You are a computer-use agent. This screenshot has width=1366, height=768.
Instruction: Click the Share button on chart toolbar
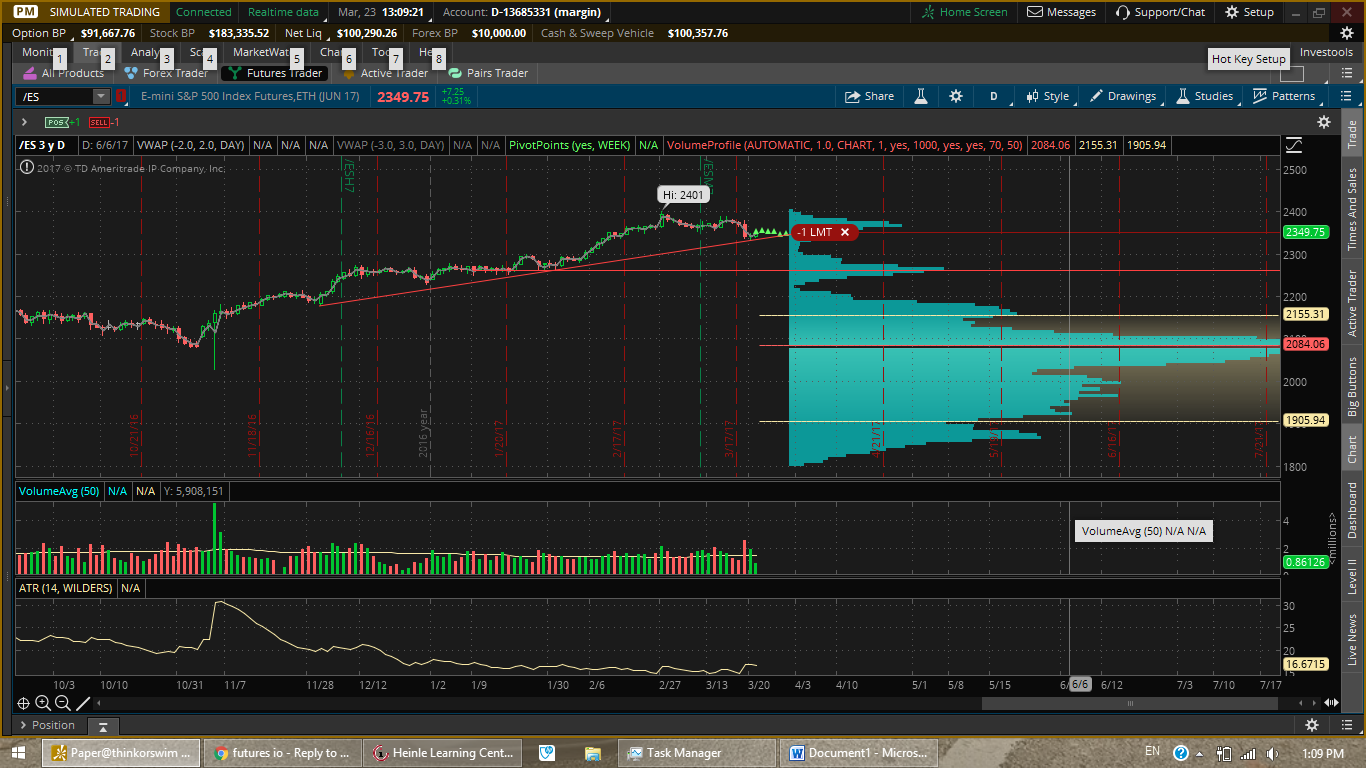click(x=869, y=96)
